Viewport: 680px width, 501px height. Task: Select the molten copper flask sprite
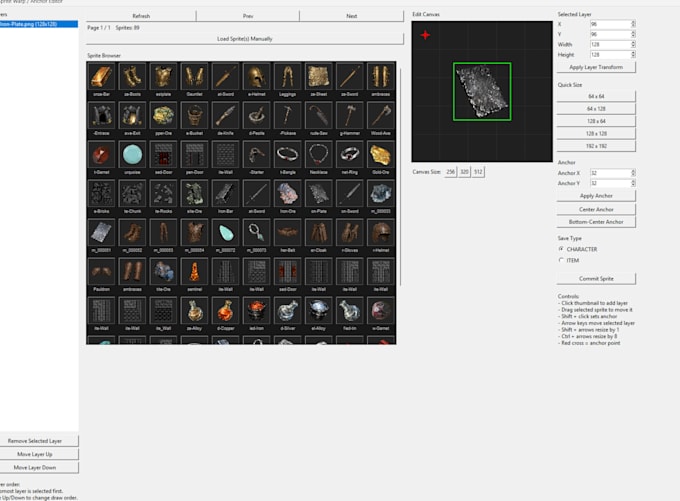pyautogui.click(x=226, y=311)
